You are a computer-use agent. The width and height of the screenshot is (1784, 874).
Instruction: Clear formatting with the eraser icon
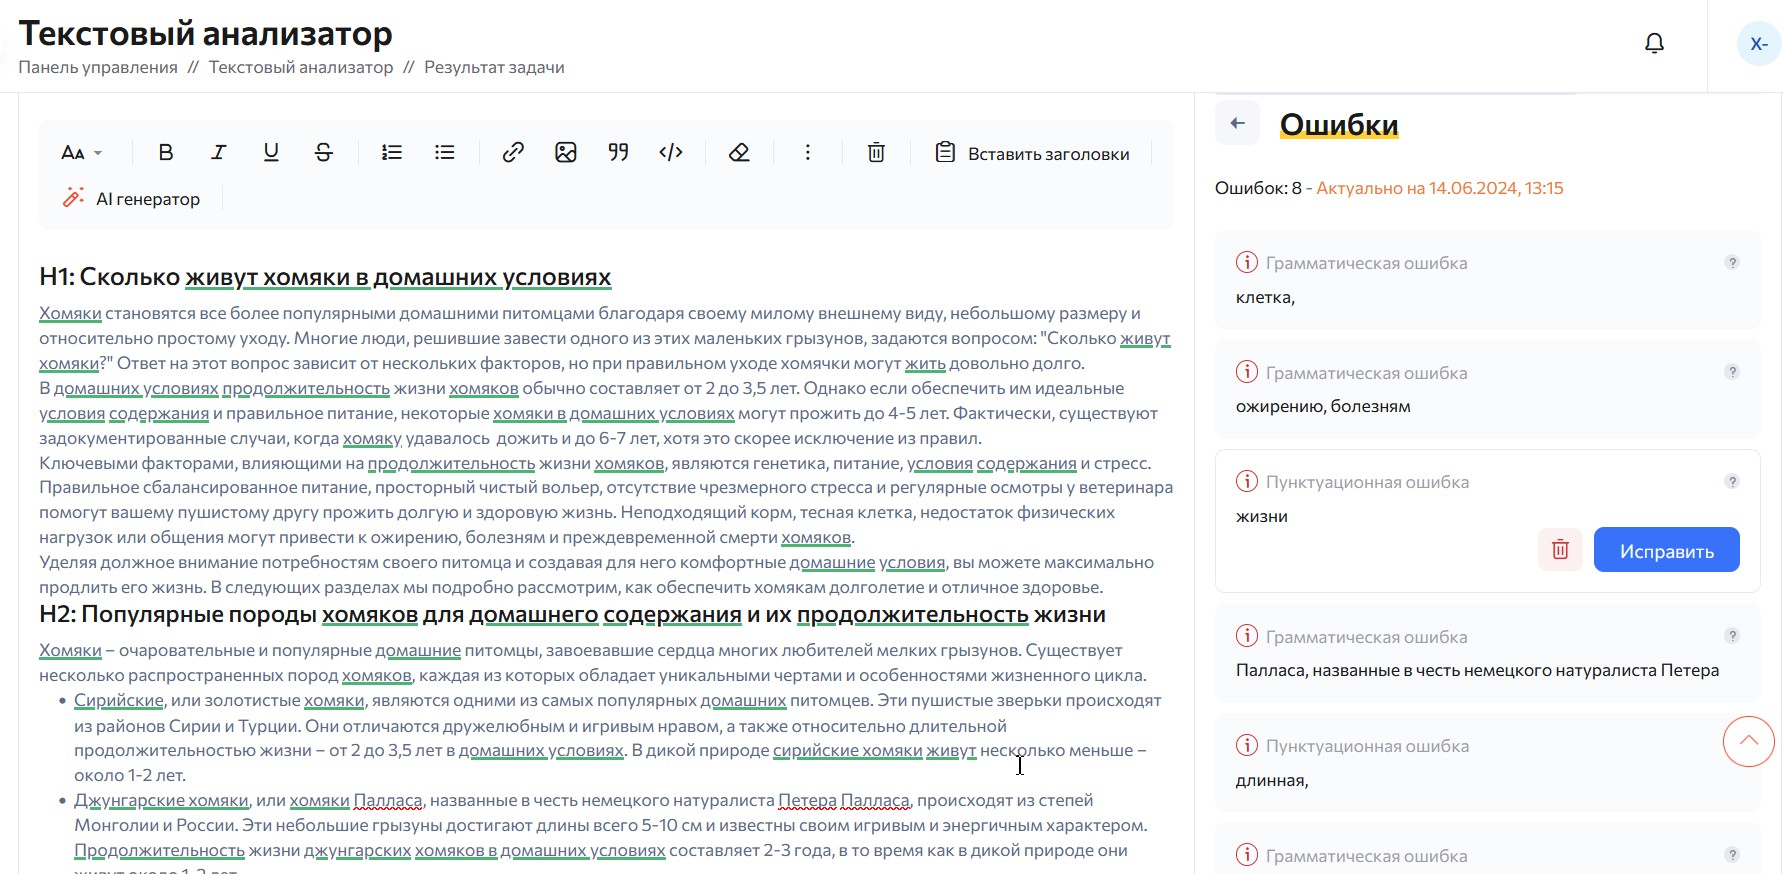point(739,153)
